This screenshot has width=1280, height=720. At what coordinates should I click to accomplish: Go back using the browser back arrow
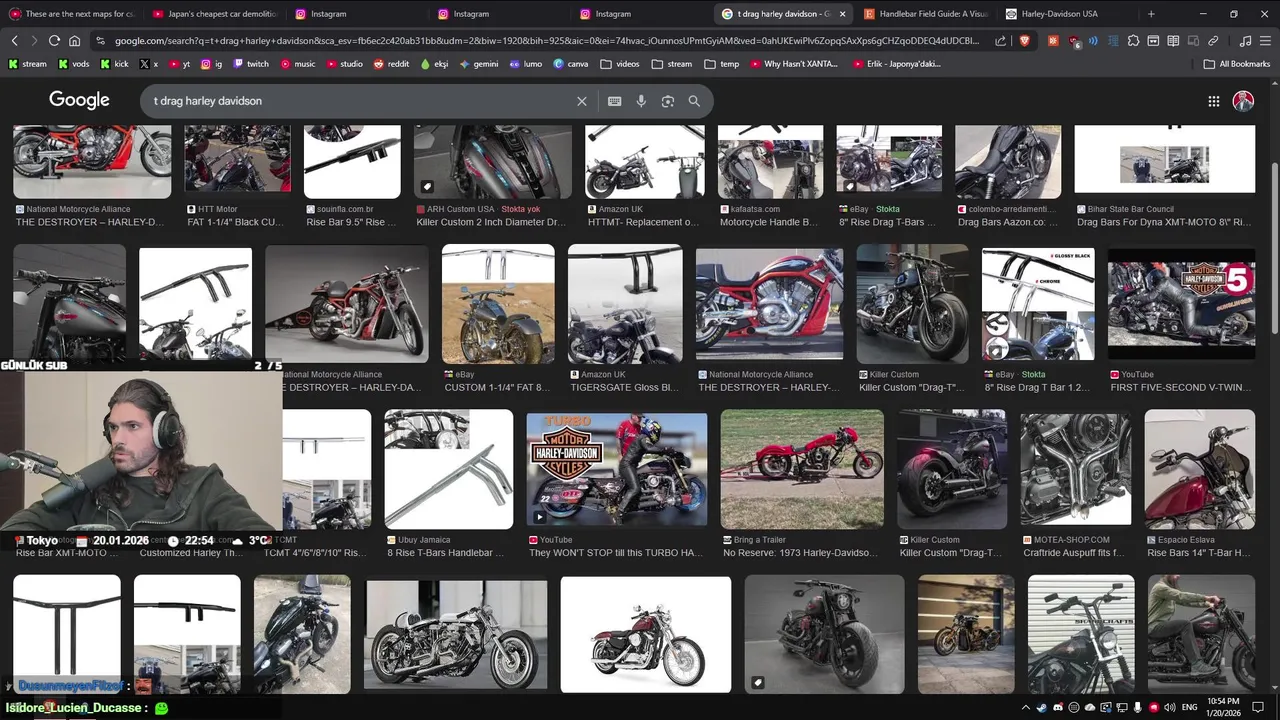pyautogui.click(x=14, y=41)
